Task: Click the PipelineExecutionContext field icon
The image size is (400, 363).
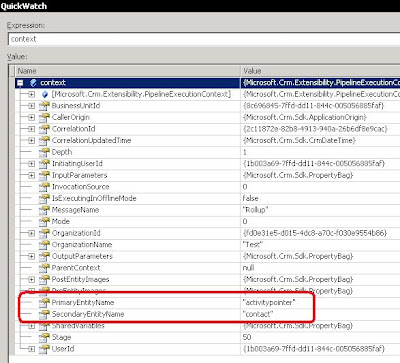Action: tap(45, 94)
